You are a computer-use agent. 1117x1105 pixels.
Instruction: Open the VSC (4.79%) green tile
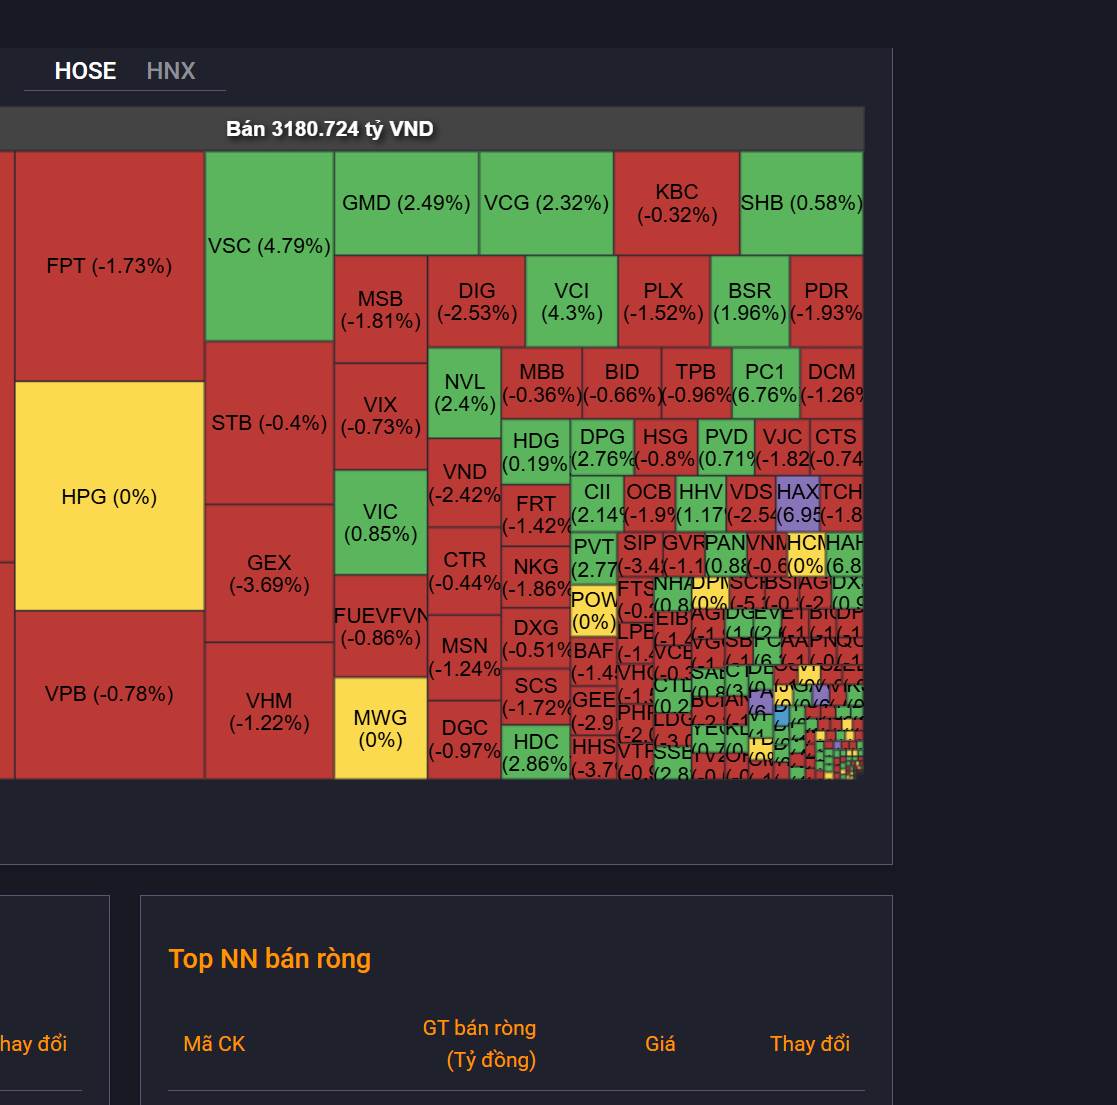point(269,246)
